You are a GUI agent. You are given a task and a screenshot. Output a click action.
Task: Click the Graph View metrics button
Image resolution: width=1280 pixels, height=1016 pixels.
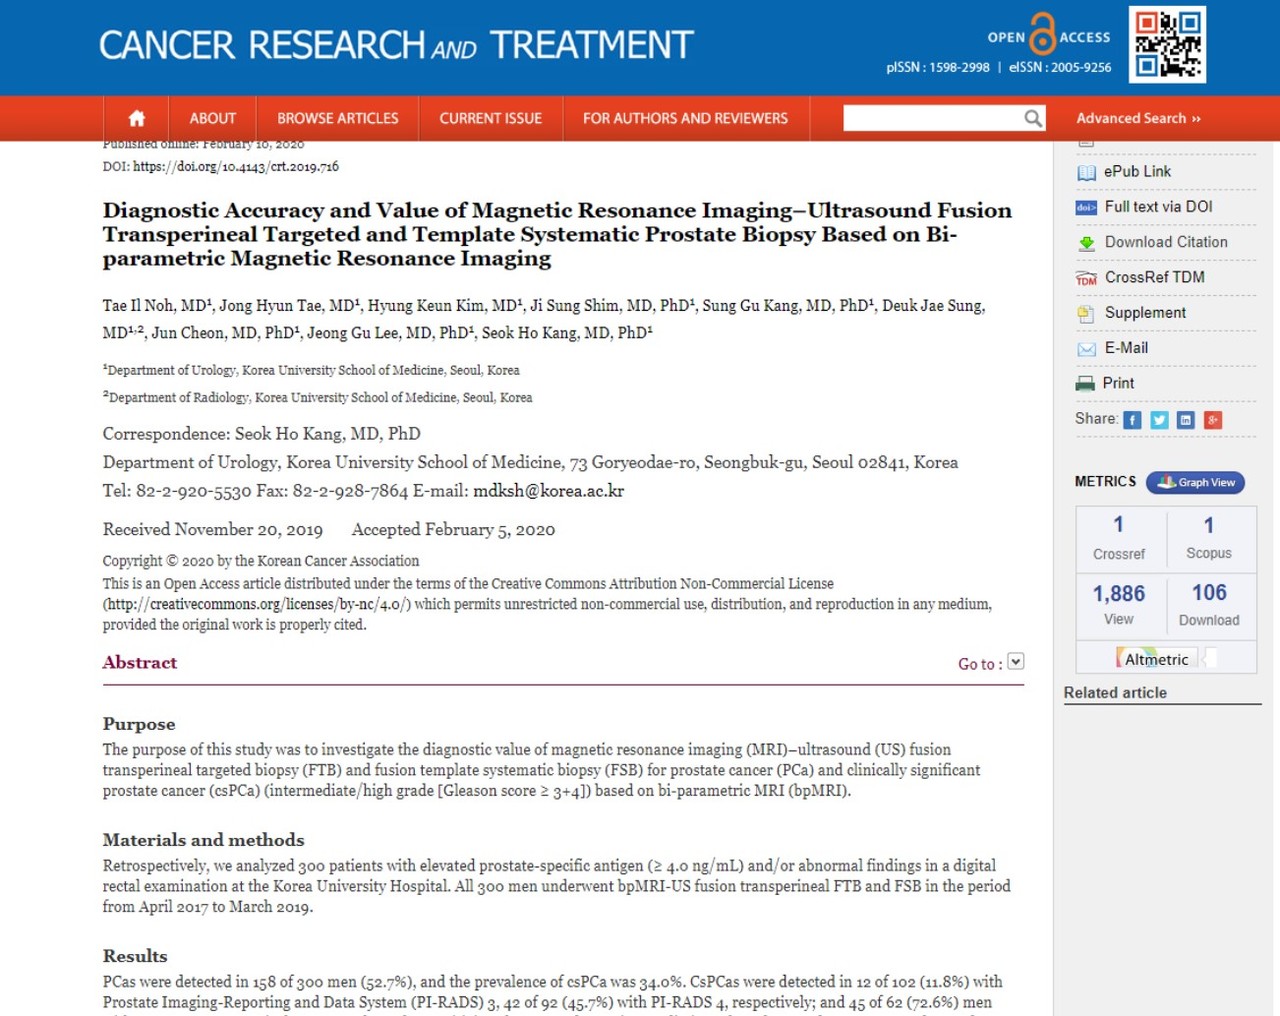(1195, 482)
